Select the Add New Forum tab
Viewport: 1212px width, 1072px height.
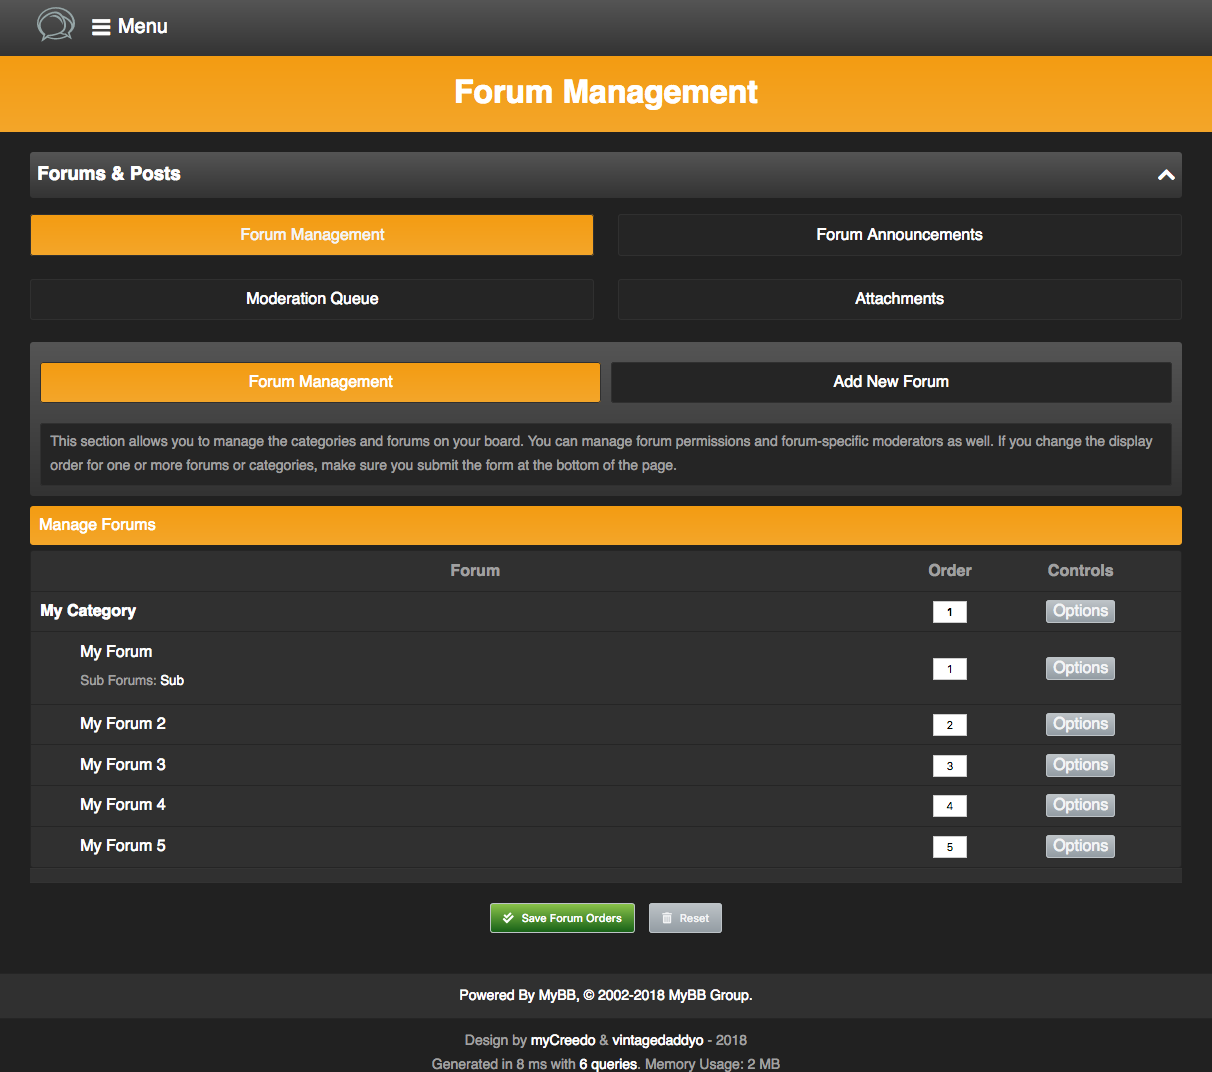click(890, 382)
